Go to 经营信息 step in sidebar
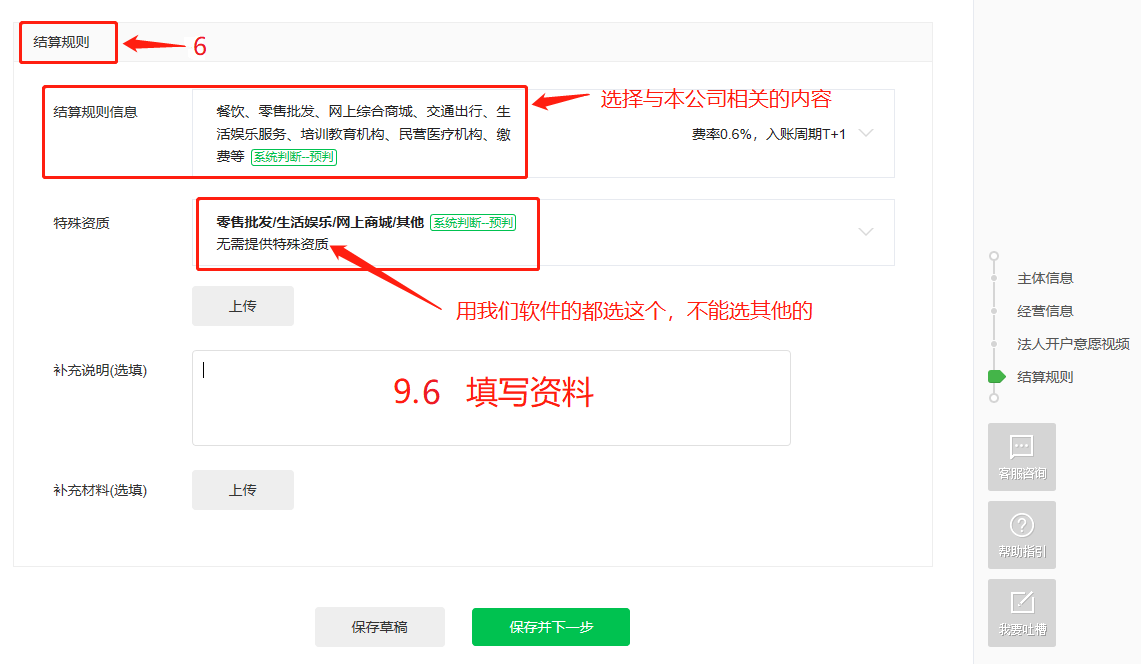Viewport: 1141px width, 664px height. point(1045,311)
